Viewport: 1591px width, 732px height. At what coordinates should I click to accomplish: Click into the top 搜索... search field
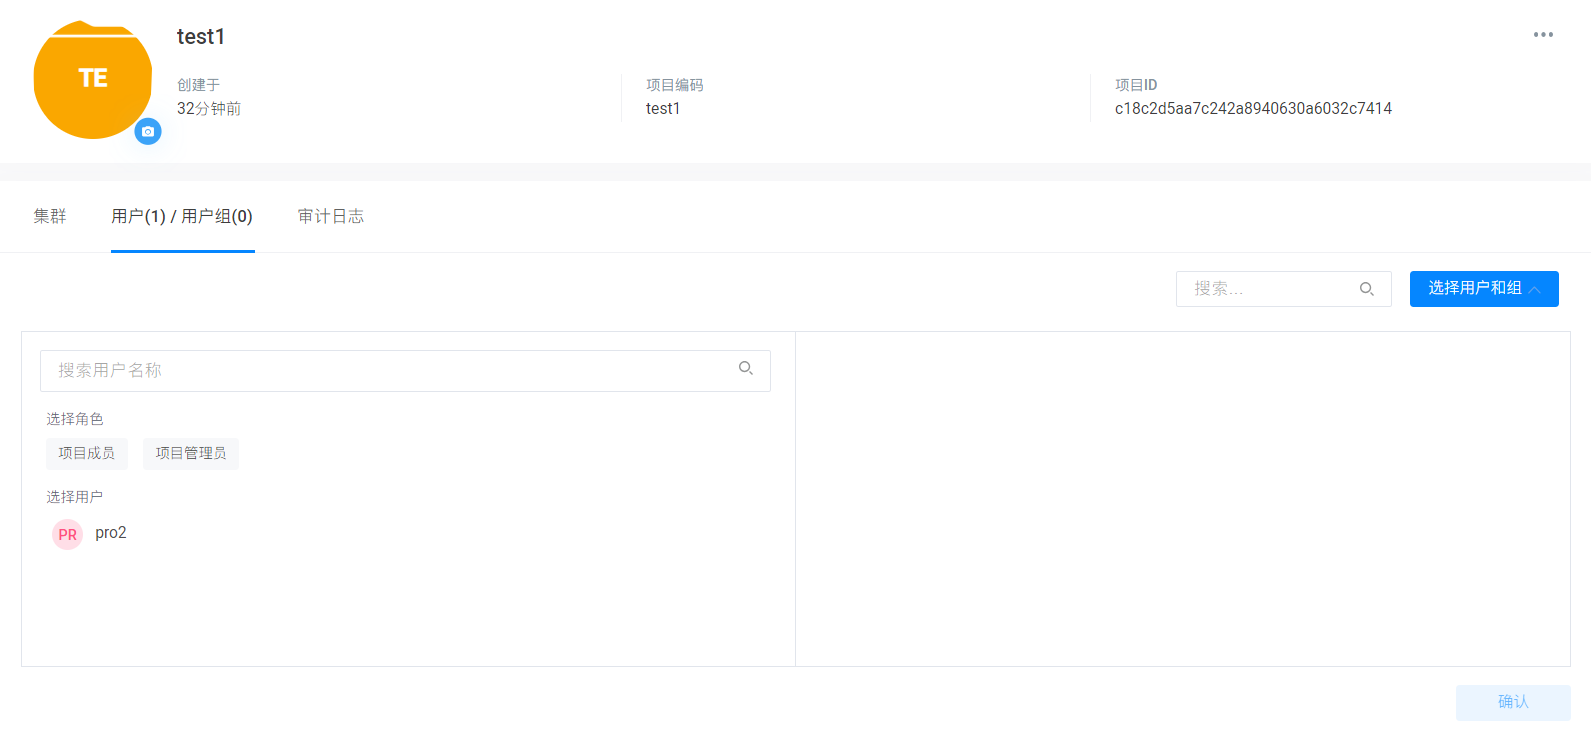1265,289
